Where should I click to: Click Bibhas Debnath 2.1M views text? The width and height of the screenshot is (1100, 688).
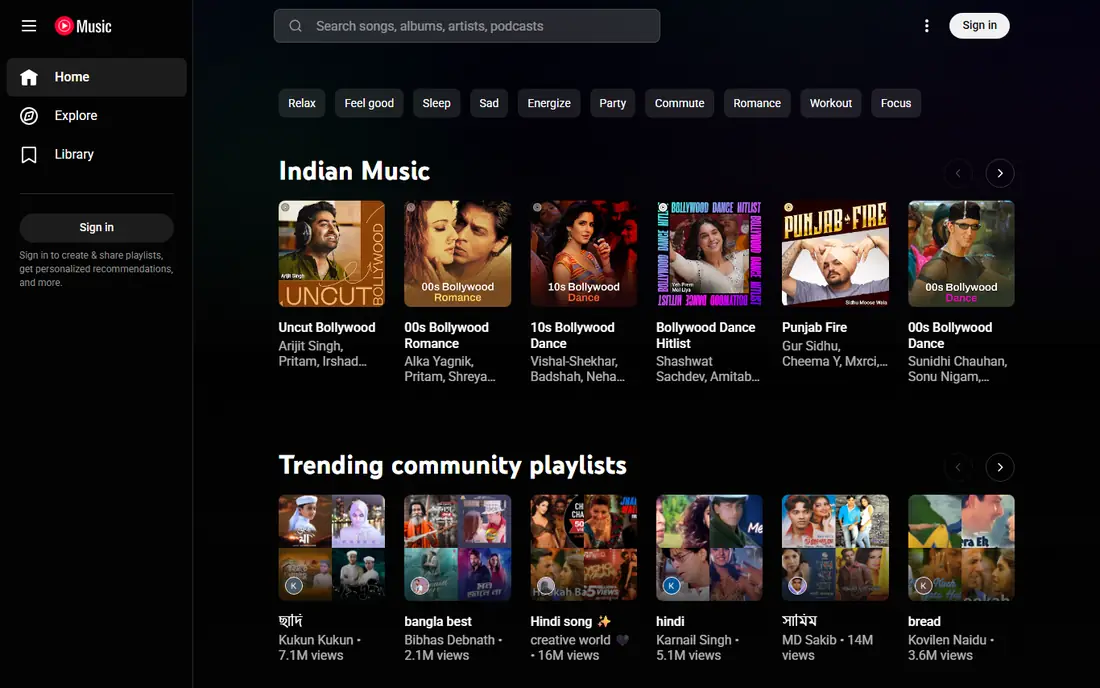(x=453, y=647)
